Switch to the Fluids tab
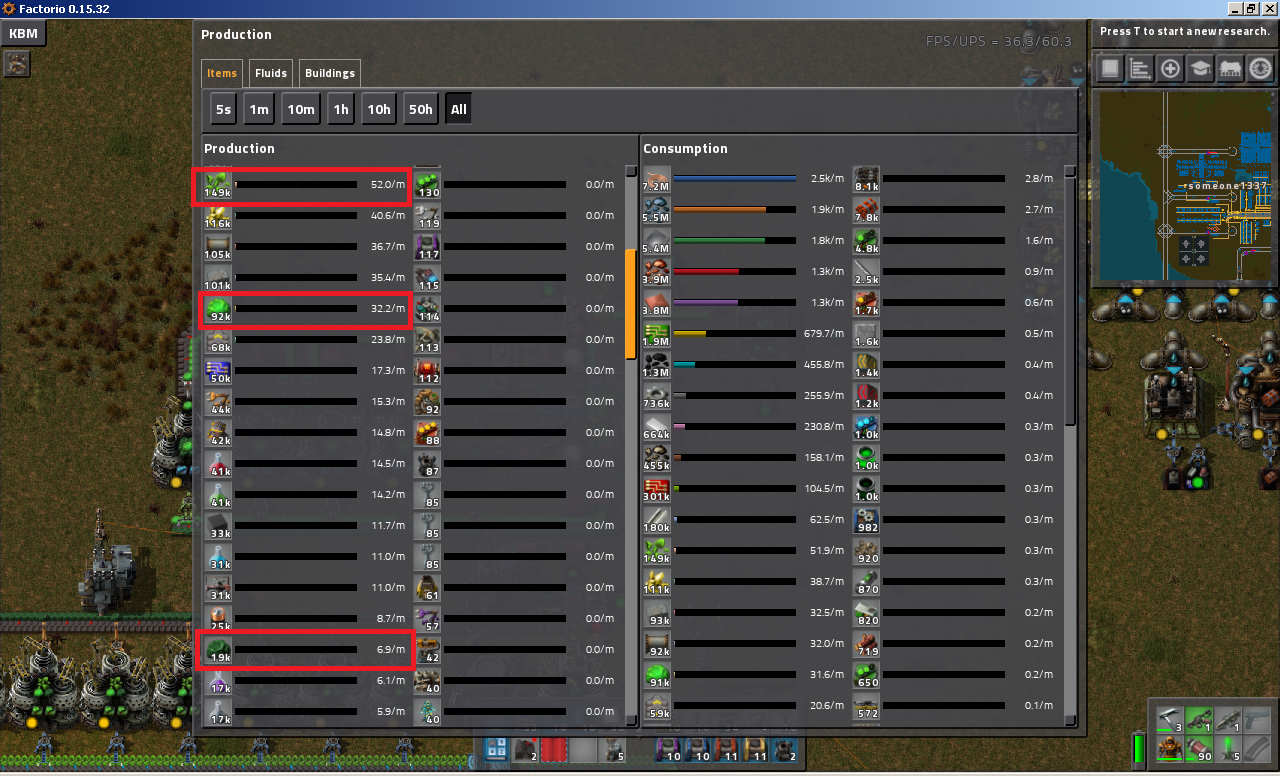 pyautogui.click(x=271, y=73)
